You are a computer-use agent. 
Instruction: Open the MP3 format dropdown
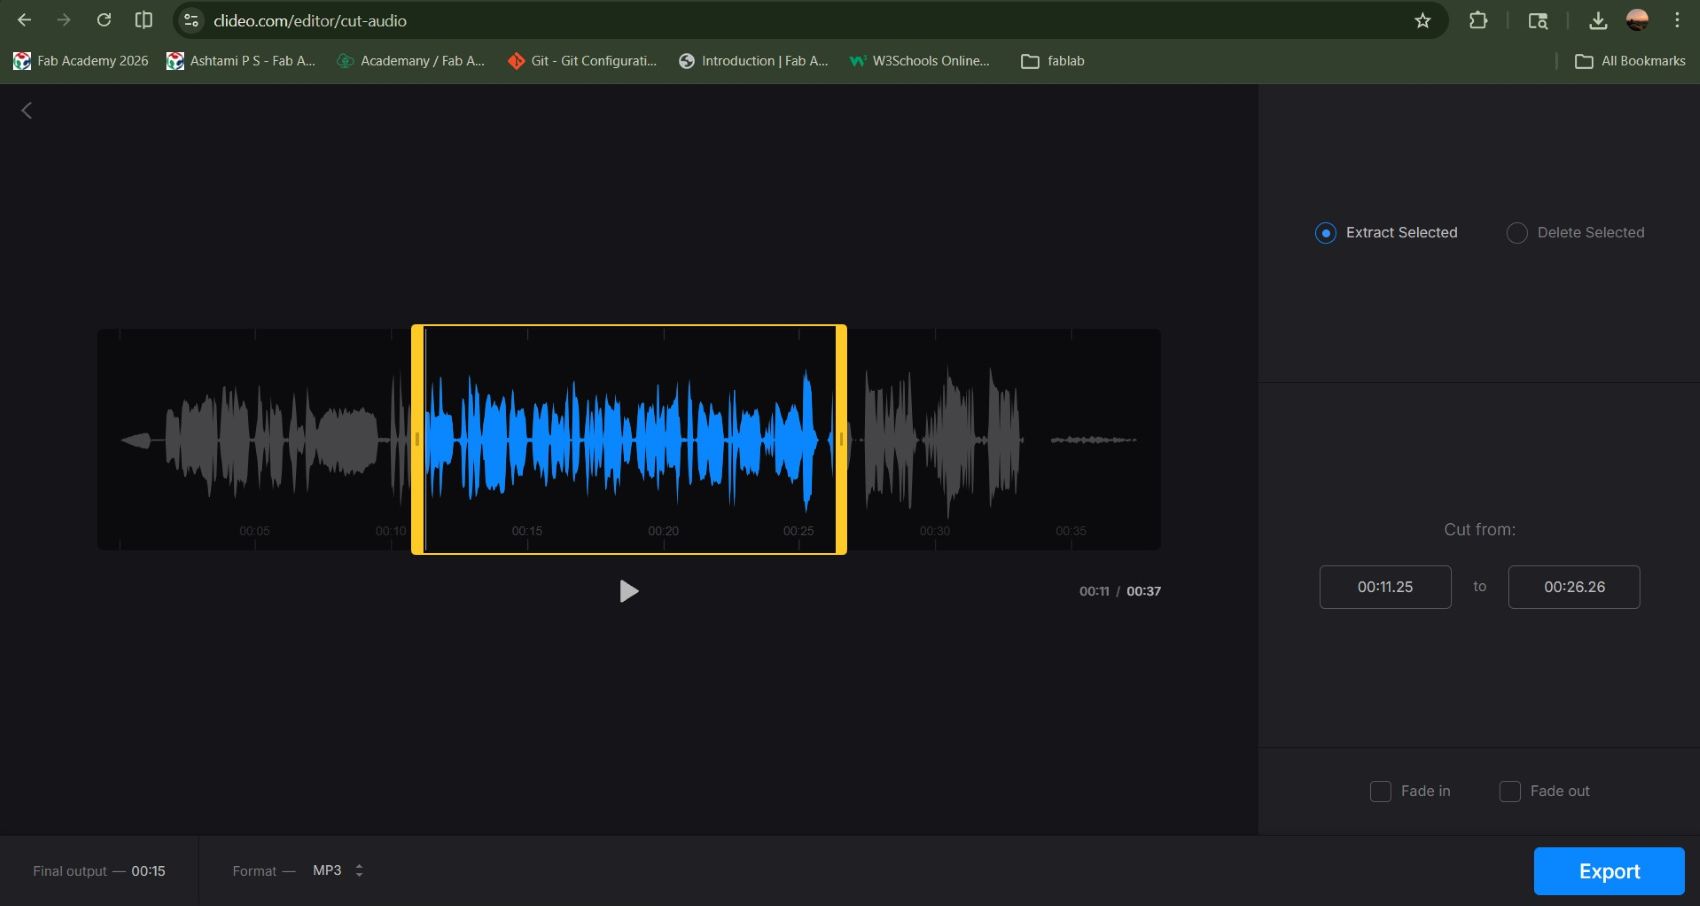[338, 871]
